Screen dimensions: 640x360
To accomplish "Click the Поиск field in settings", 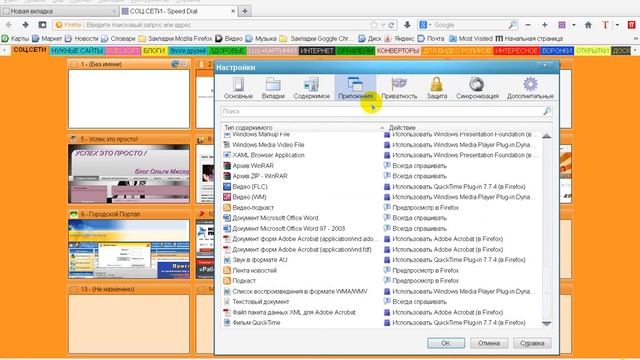I will pyautogui.click(x=386, y=111).
